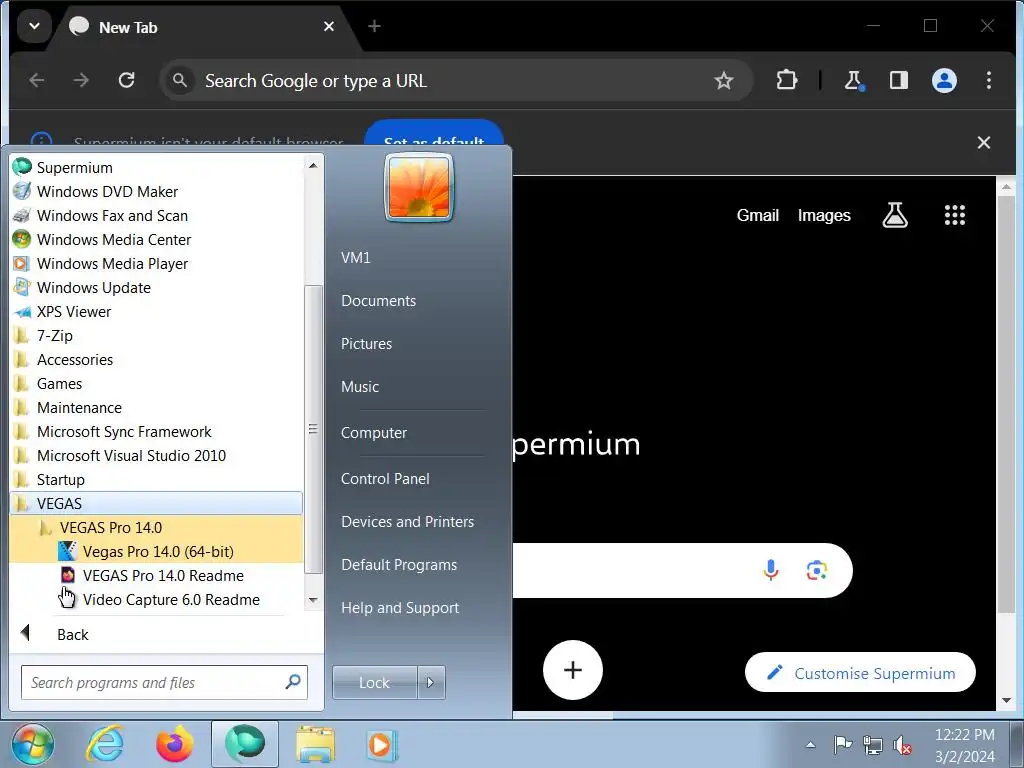Select the New Tab browser tab
1024x768 pixels.
click(x=202, y=27)
